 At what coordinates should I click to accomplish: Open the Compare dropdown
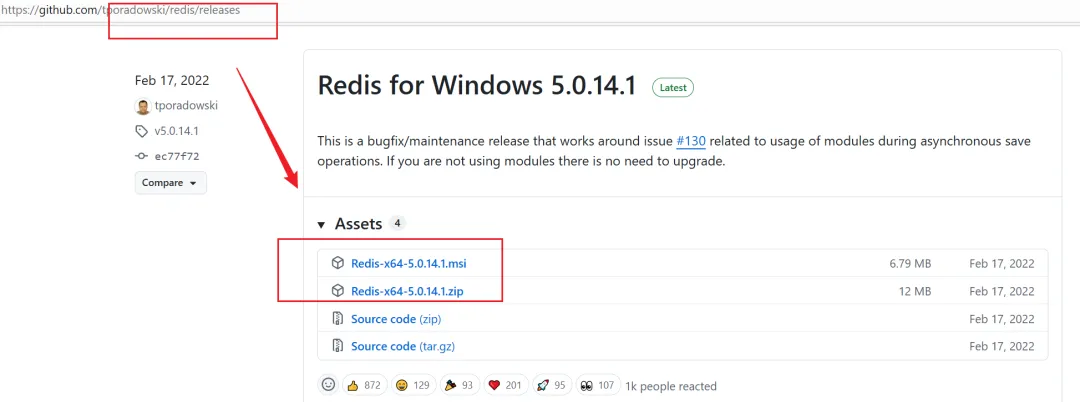170,183
